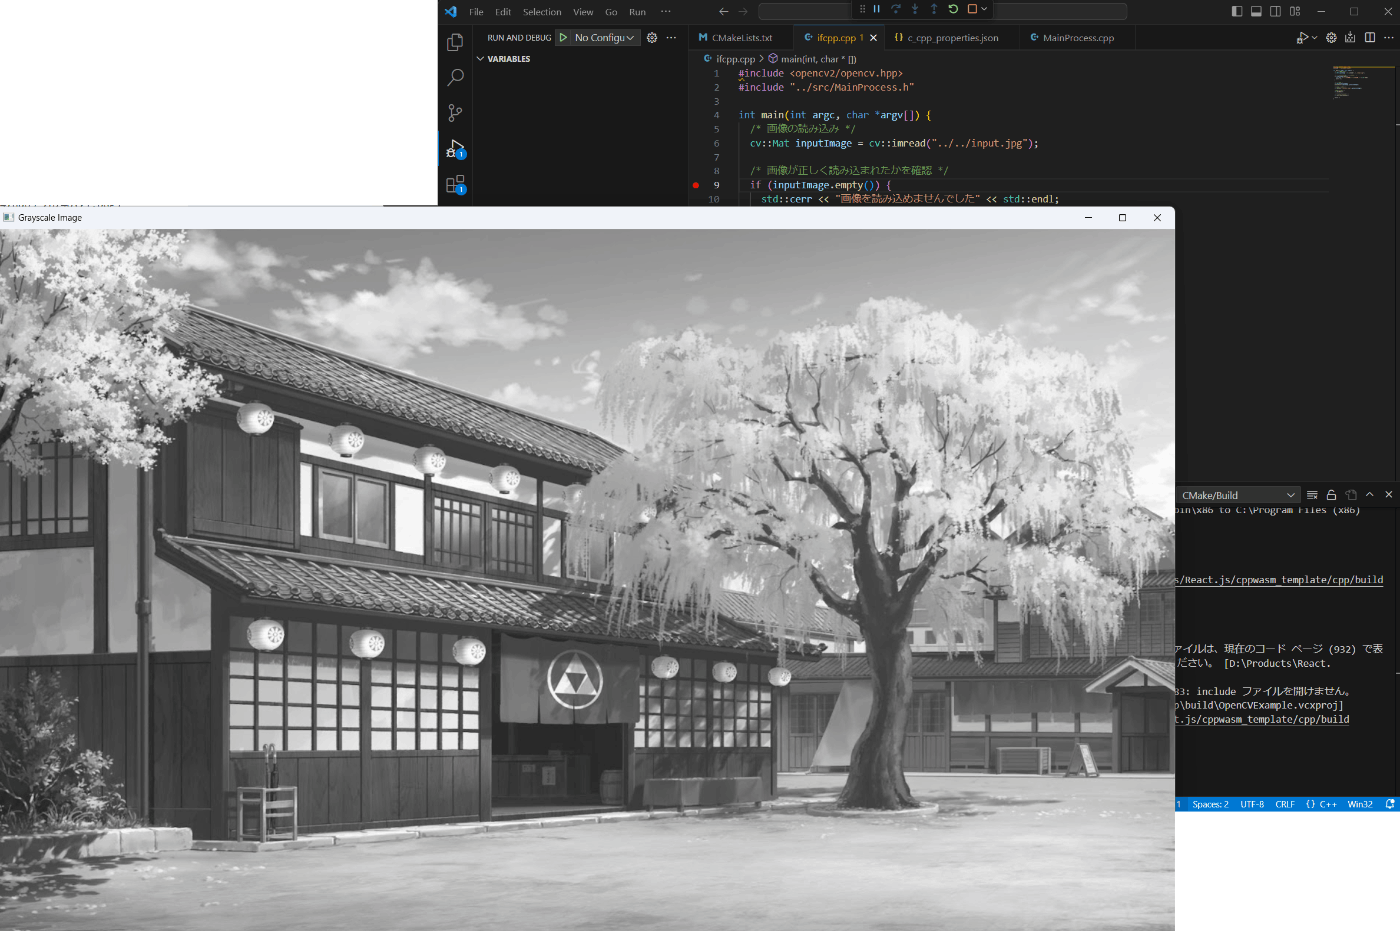Stop the debug session
1400x931 pixels.
click(972, 9)
